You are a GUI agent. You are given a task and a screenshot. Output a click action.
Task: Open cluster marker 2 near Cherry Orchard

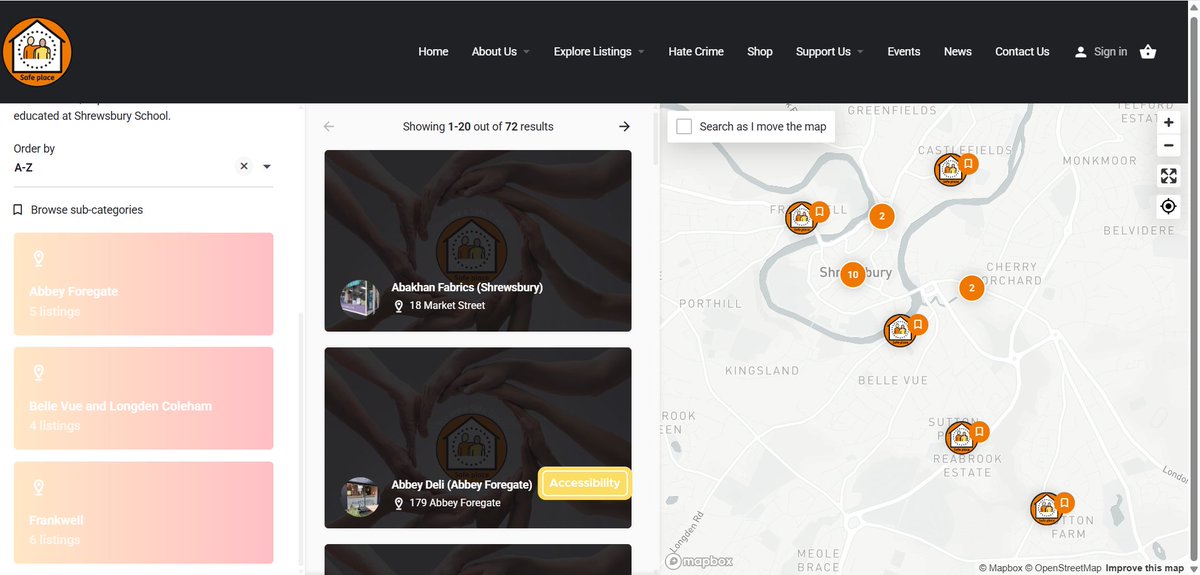coord(971,288)
